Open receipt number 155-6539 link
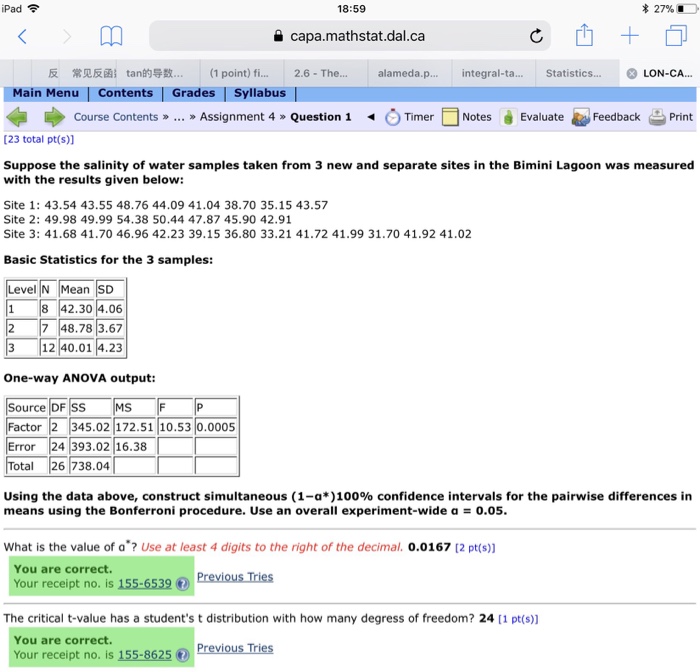700x672 pixels. pyautogui.click(x=145, y=584)
